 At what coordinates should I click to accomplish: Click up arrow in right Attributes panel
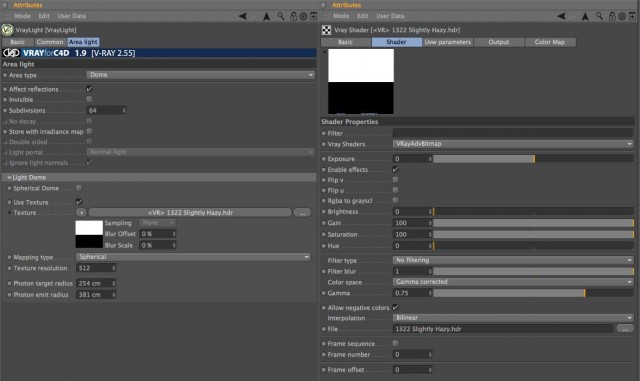tap(585, 16)
